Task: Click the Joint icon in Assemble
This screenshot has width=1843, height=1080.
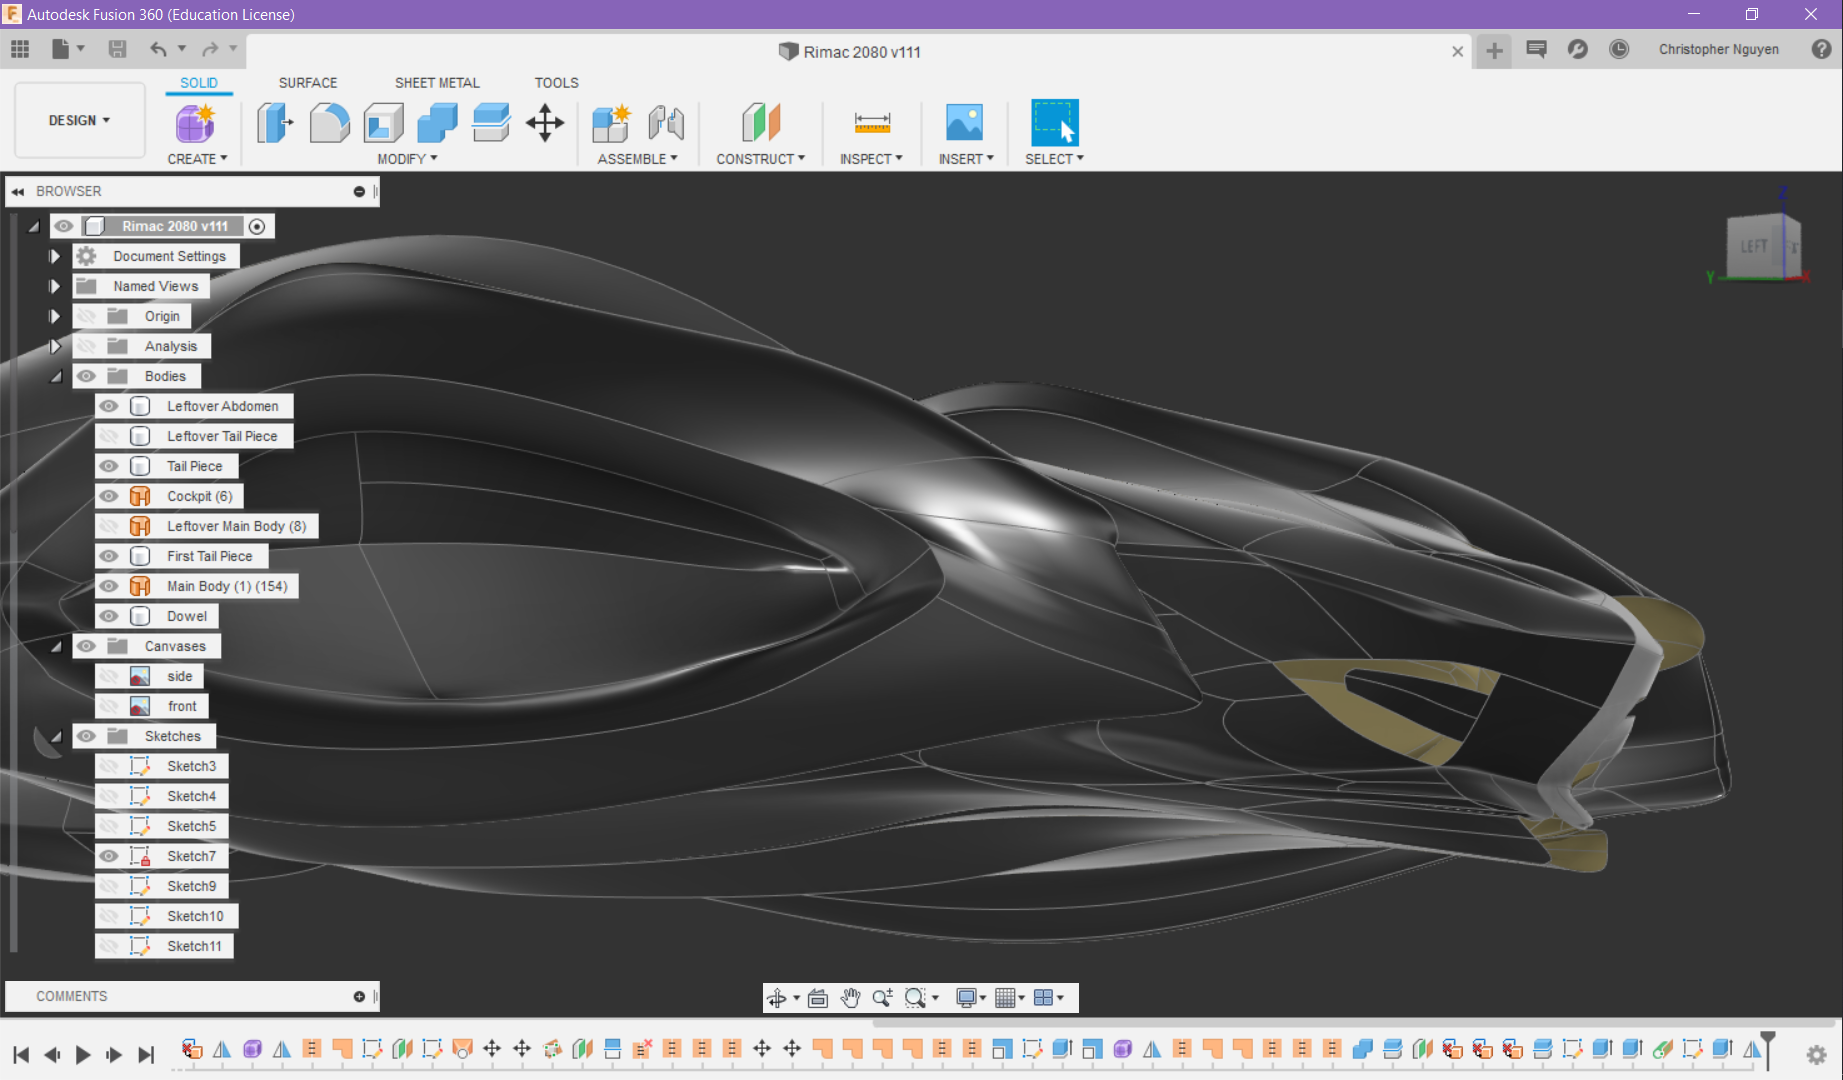Action: coord(666,123)
